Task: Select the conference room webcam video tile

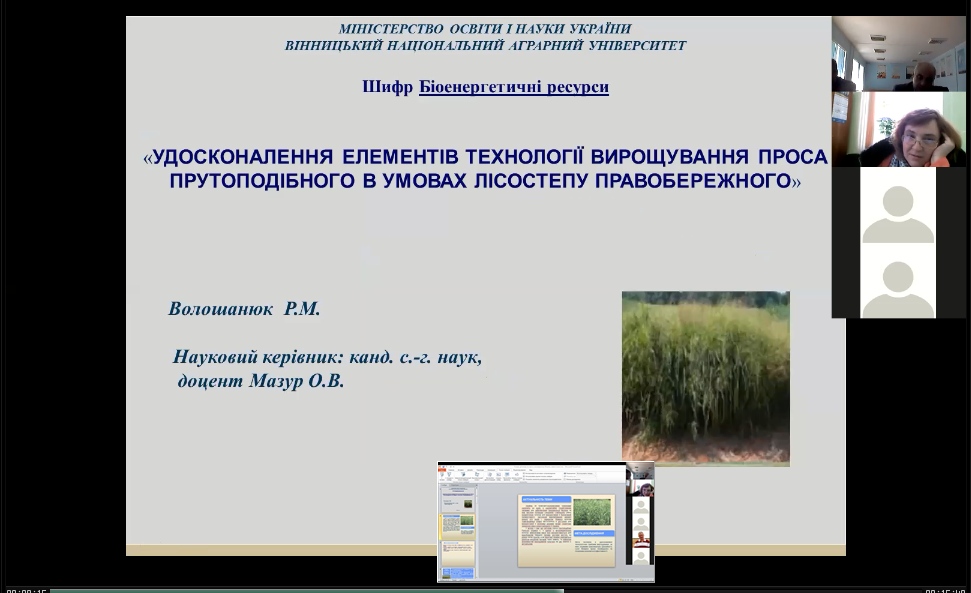Action: point(899,54)
